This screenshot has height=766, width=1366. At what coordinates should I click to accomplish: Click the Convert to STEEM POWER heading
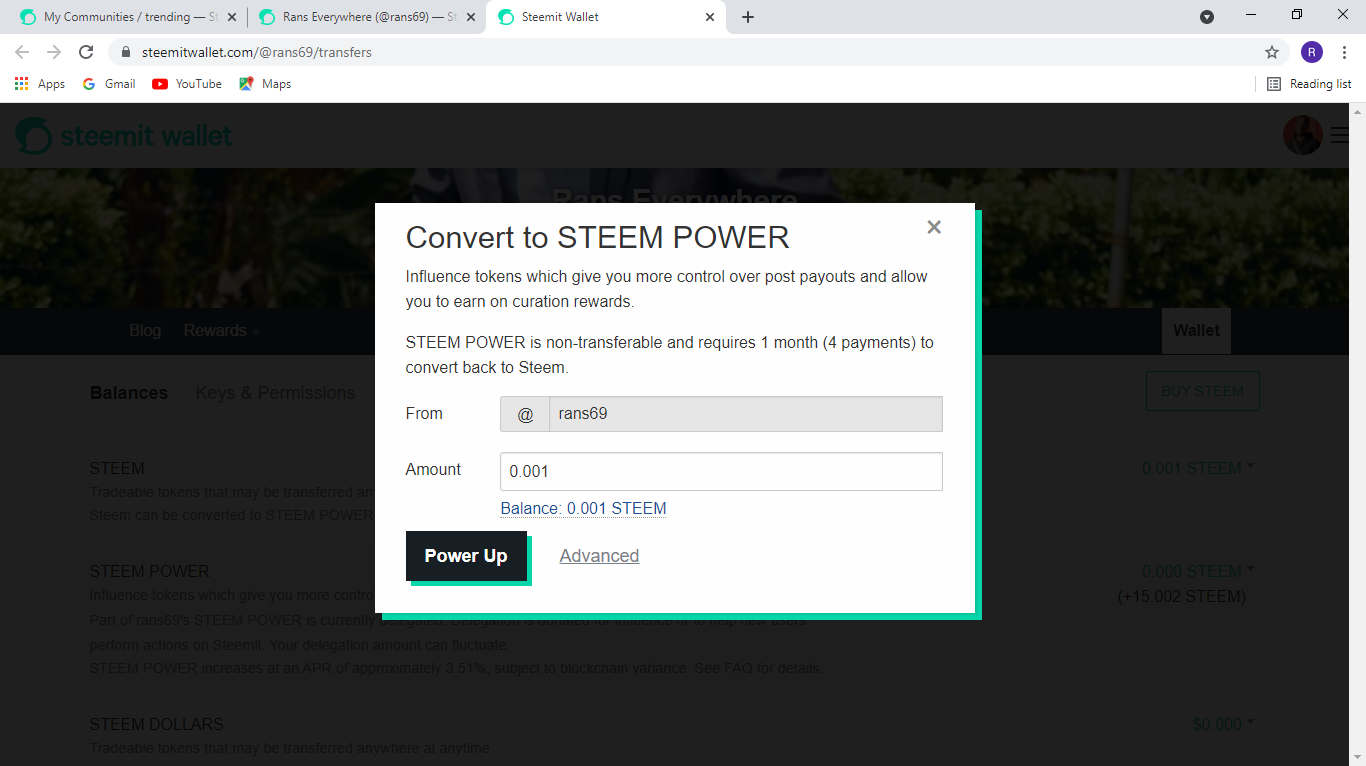tap(597, 238)
